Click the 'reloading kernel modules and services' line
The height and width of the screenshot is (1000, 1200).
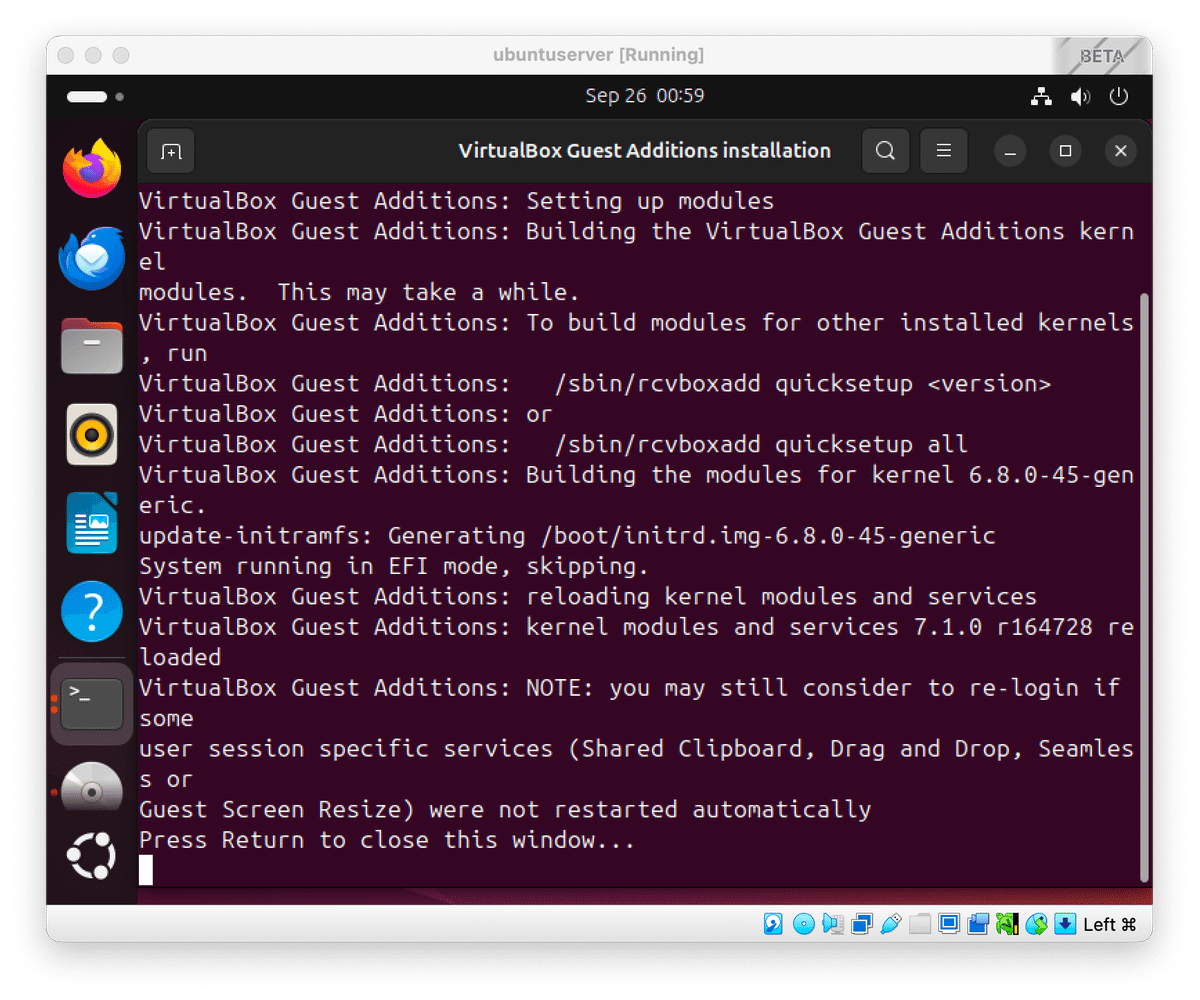tap(588, 597)
